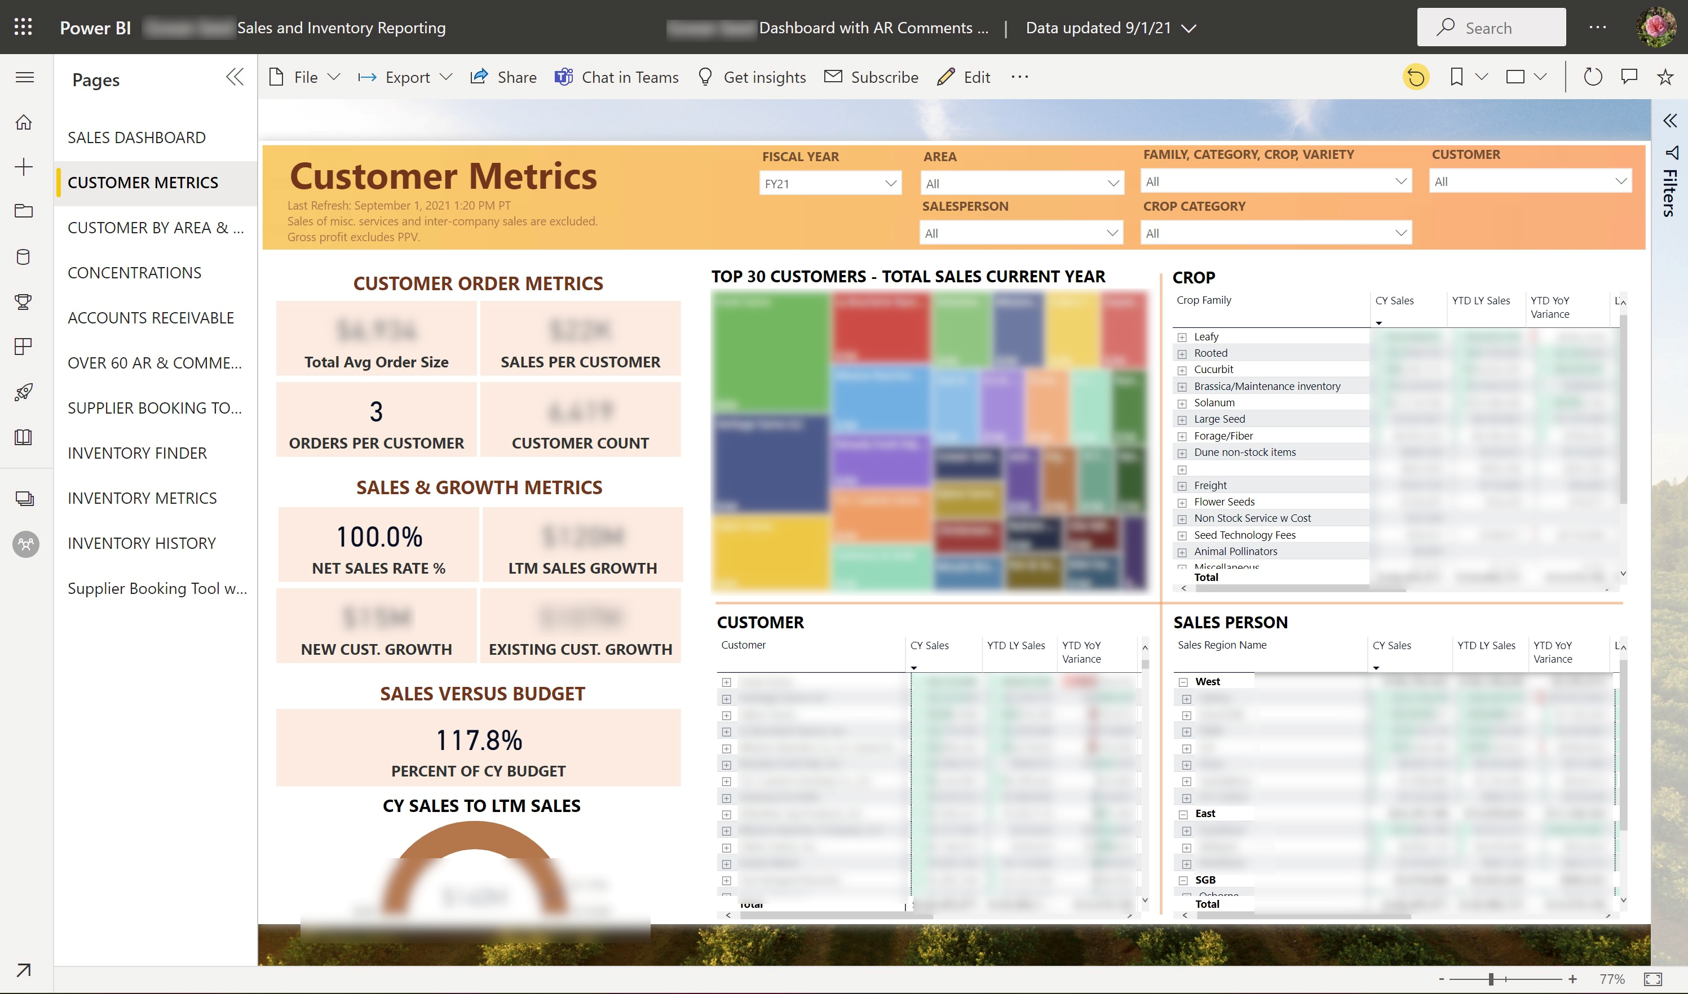Image resolution: width=1688 pixels, height=994 pixels.
Task: Click the zoom out minus button
Action: tap(1441, 979)
